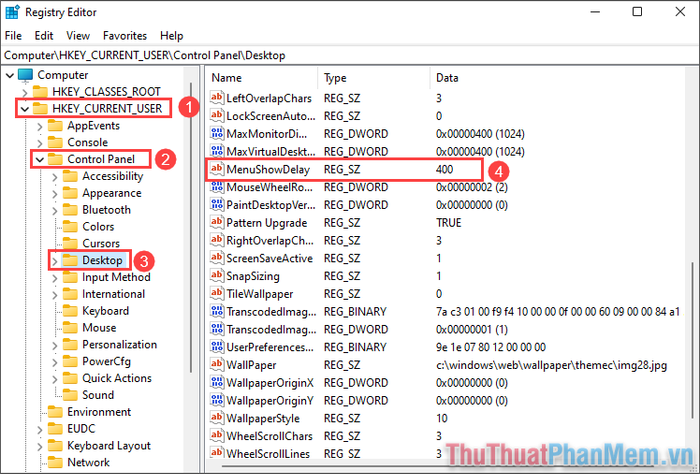Select the International key
The image size is (700, 474).
pyautogui.click(x=113, y=294)
